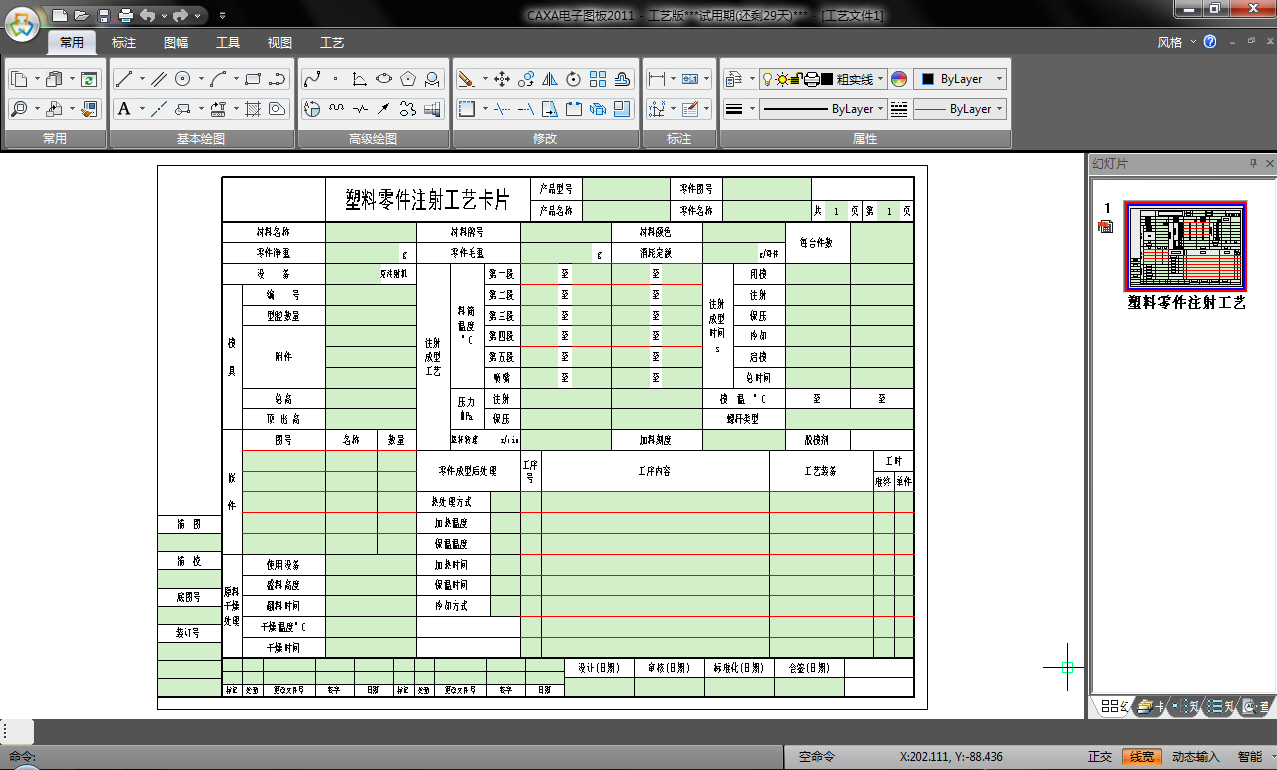The width and height of the screenshot is (1277, 770).
Task: Toggle 线宽 line width display
Action: 1140,757
